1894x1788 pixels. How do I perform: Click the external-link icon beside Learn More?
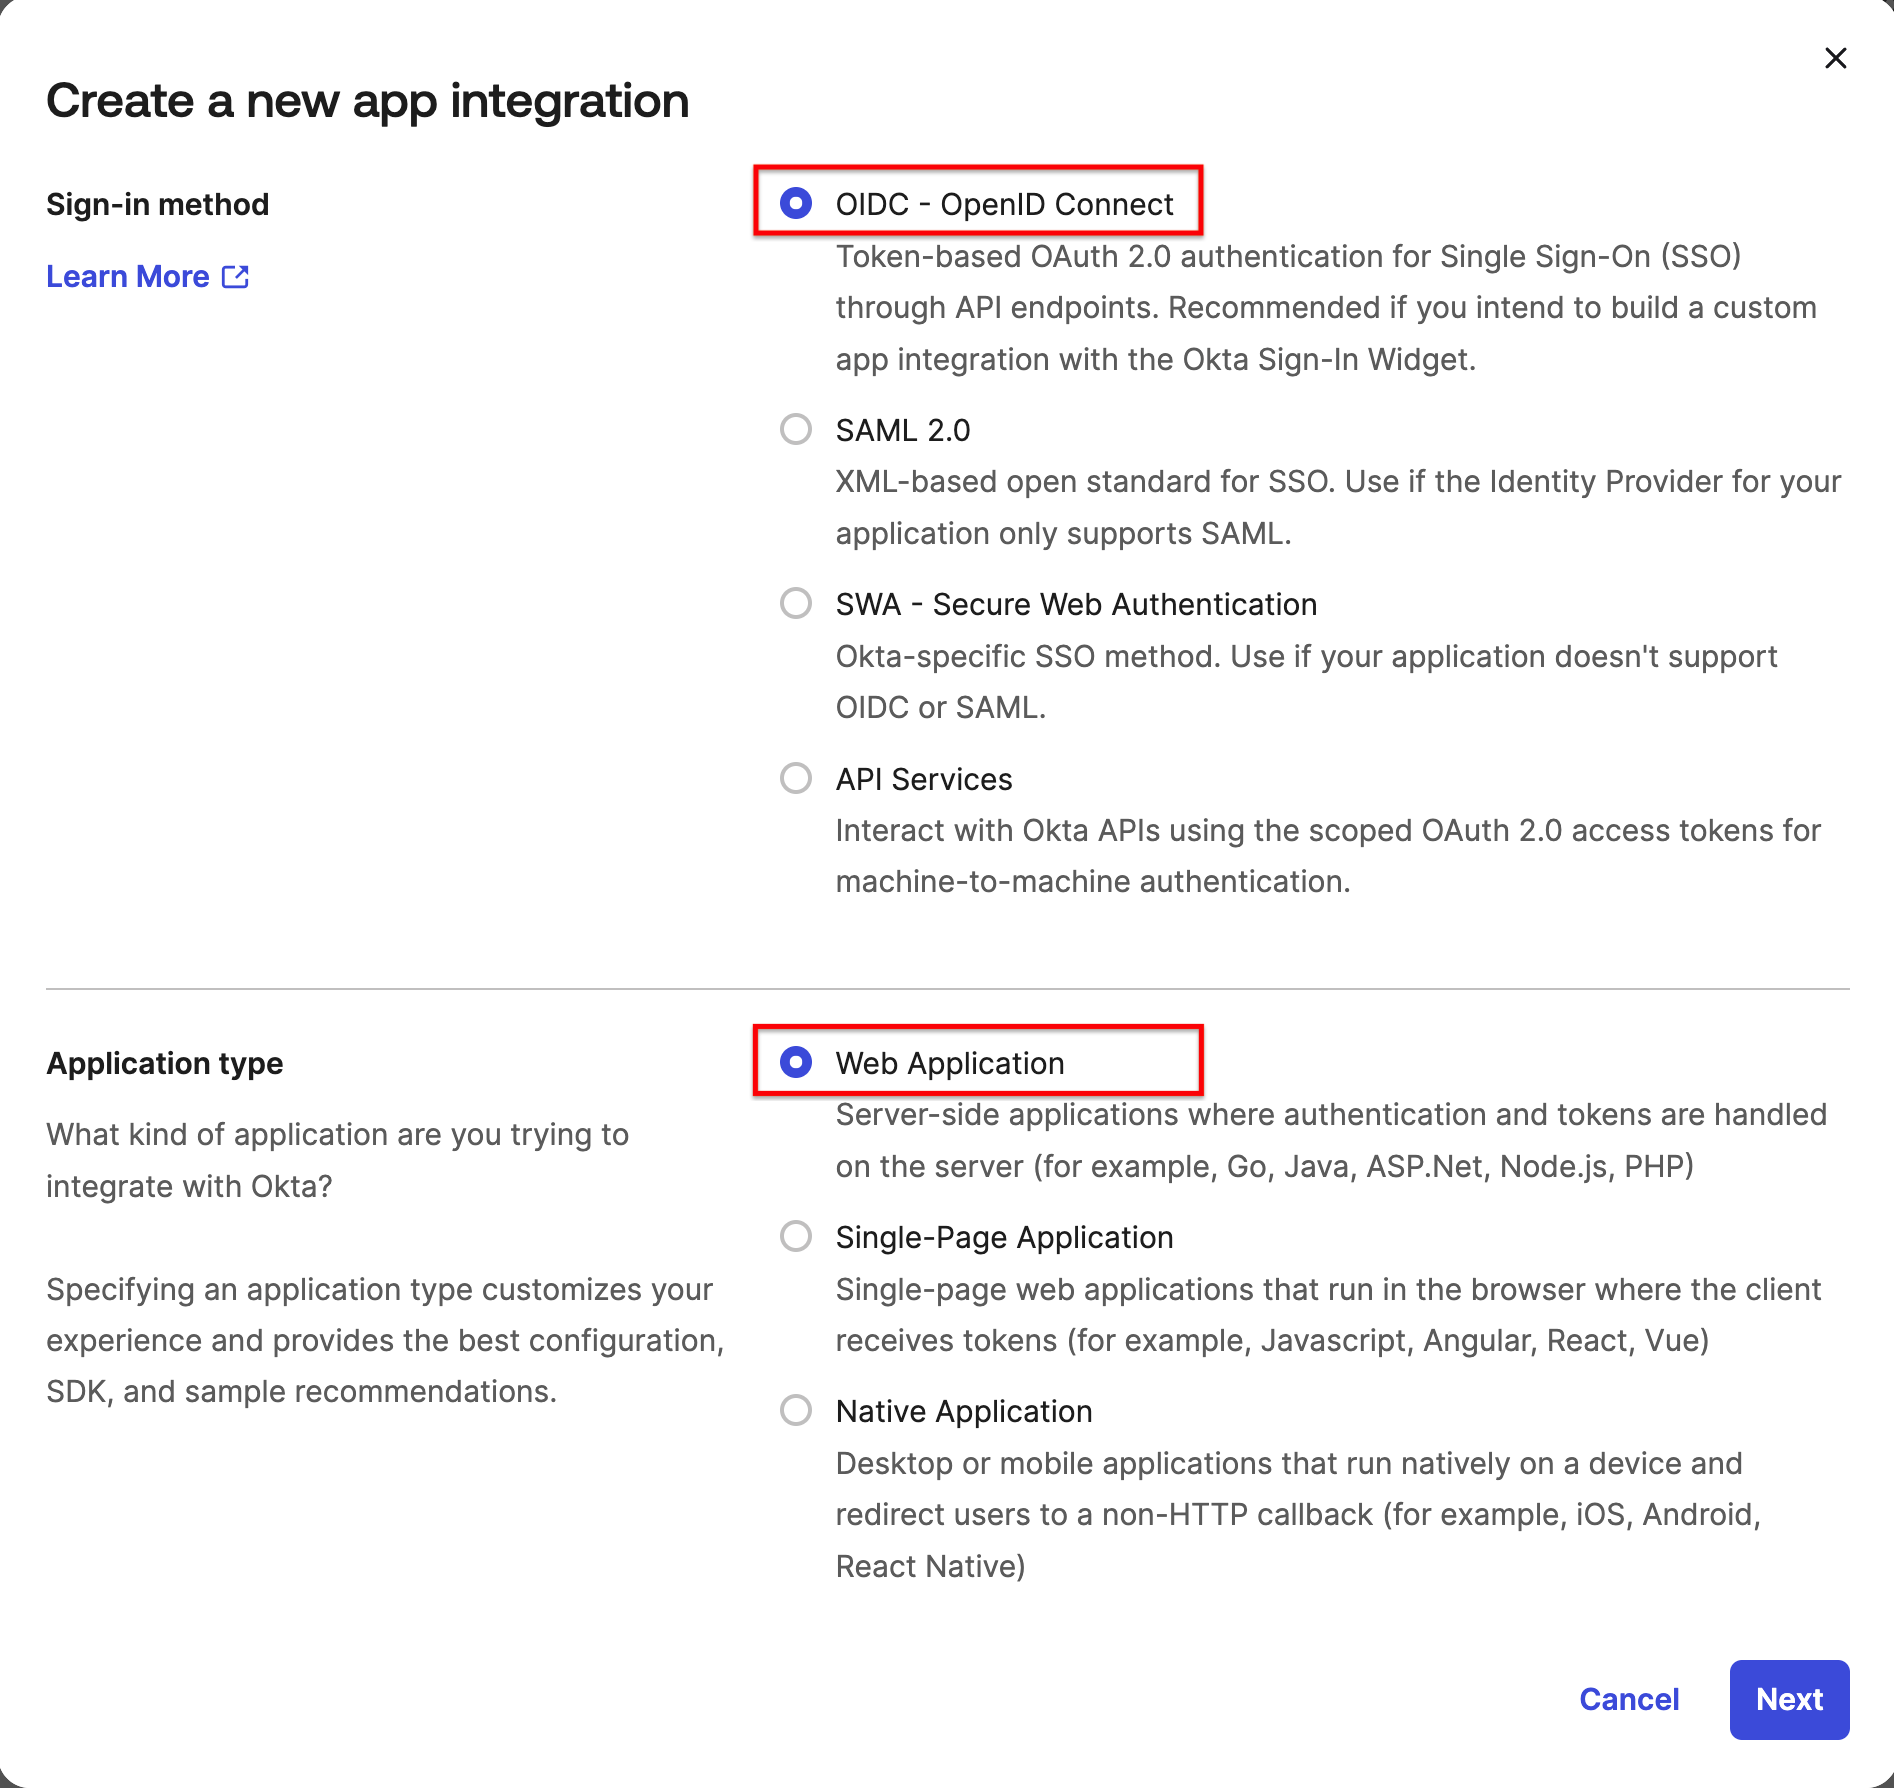235,276
